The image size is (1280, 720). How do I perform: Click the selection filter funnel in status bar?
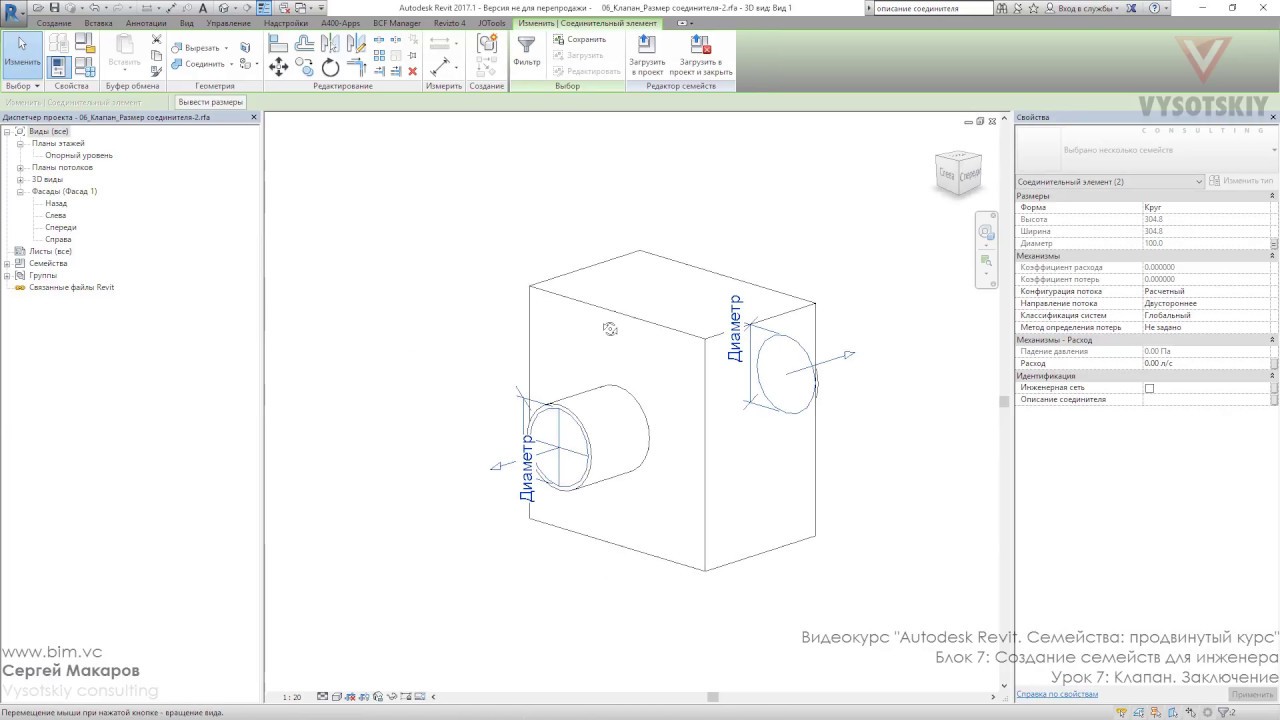1223,712
